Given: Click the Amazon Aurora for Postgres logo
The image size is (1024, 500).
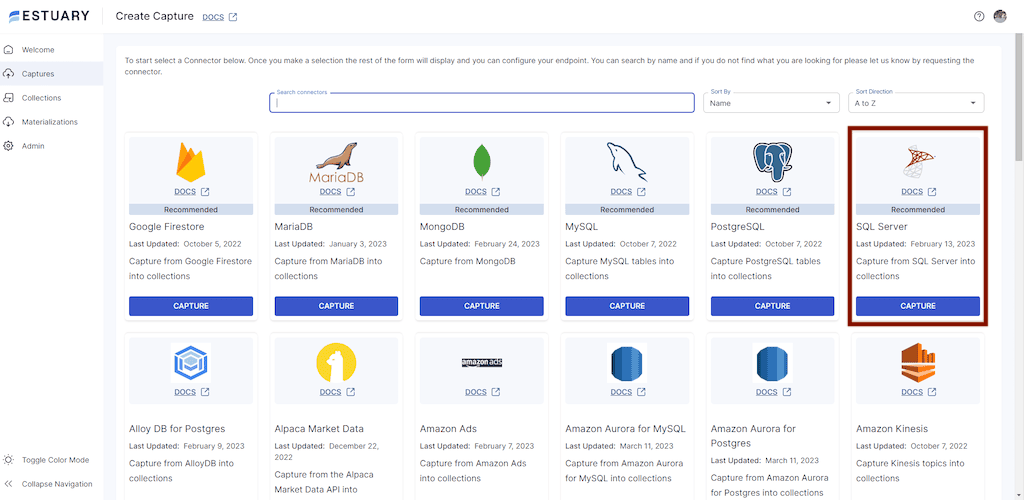Looking at the screenshot, I should pos(773,362).
